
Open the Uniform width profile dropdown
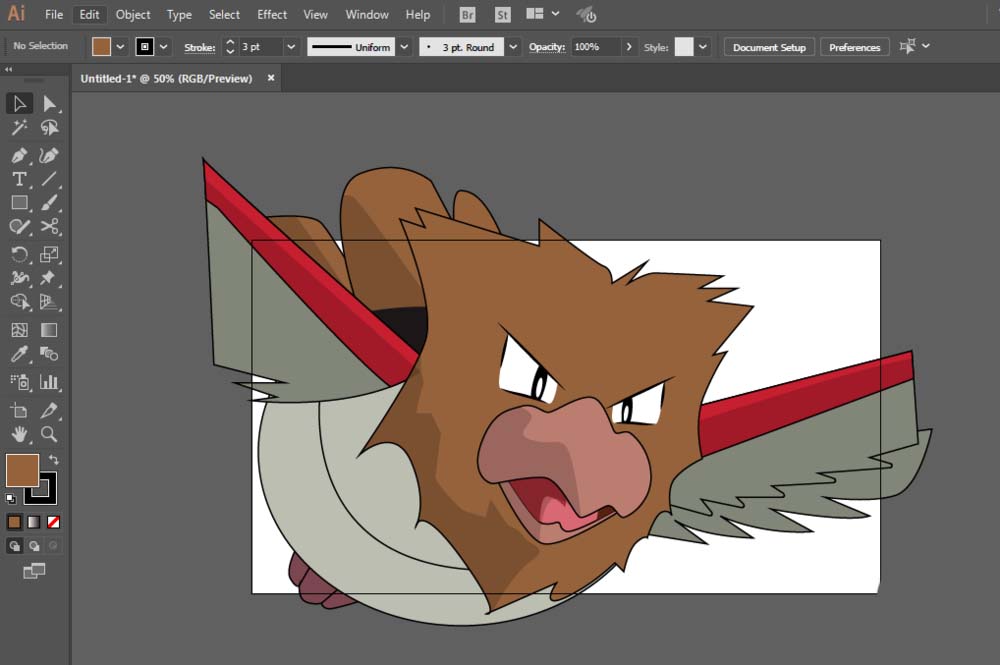[404, 47]
